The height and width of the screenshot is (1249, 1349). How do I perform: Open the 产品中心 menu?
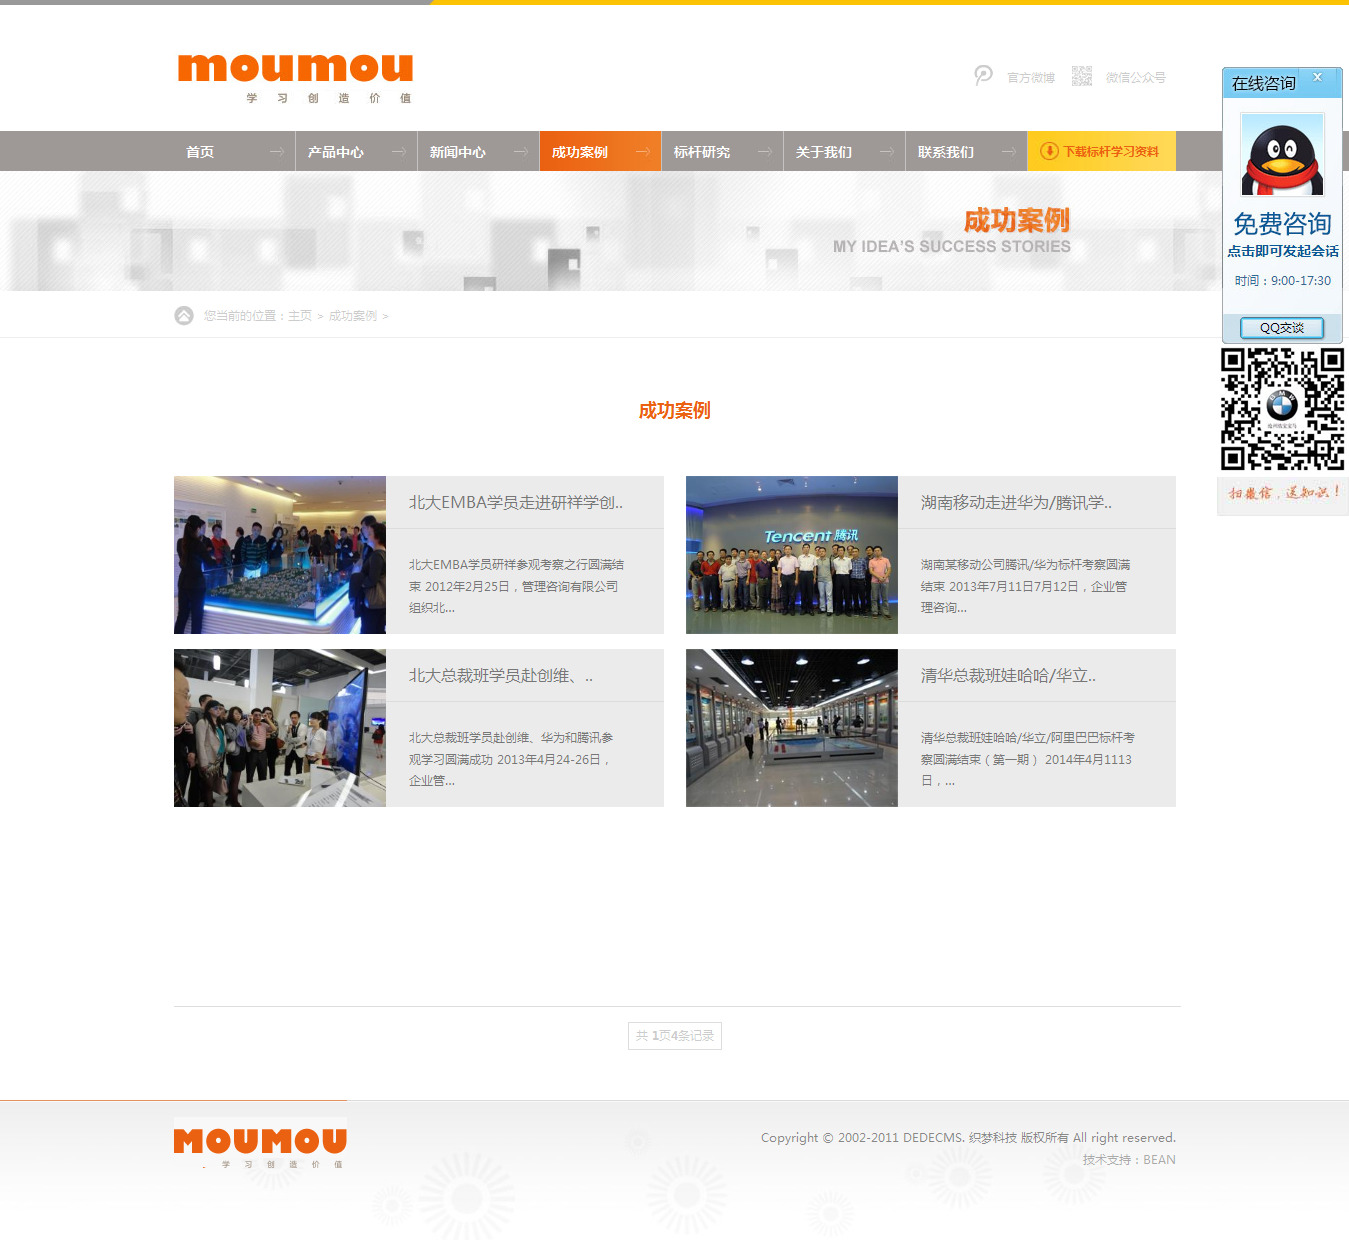point(336,152)
